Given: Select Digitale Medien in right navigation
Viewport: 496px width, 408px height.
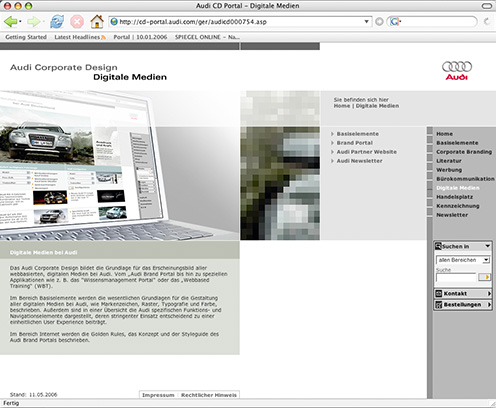Looking at the screenshot, I should tap(458, 188).
